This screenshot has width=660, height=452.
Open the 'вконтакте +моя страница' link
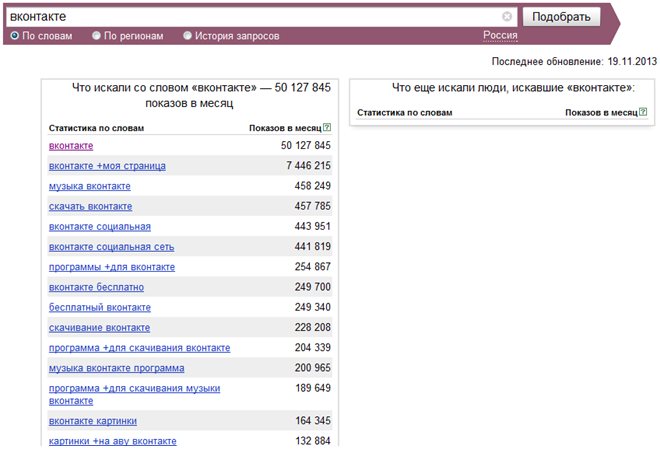(107, 166)
